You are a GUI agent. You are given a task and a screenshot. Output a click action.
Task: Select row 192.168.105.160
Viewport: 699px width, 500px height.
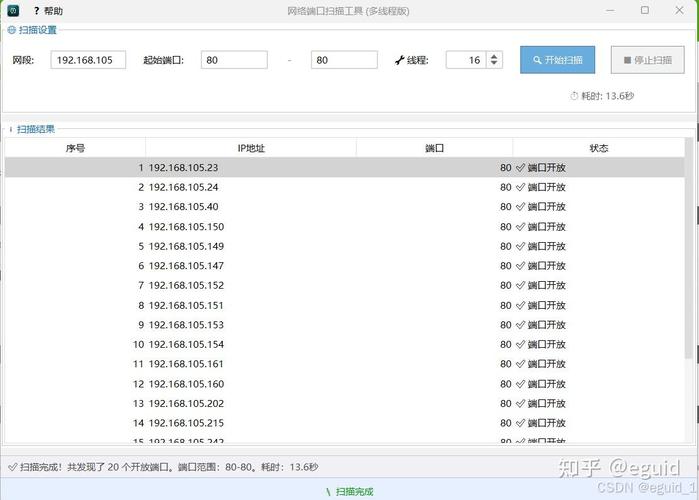(x=345, y=384)
